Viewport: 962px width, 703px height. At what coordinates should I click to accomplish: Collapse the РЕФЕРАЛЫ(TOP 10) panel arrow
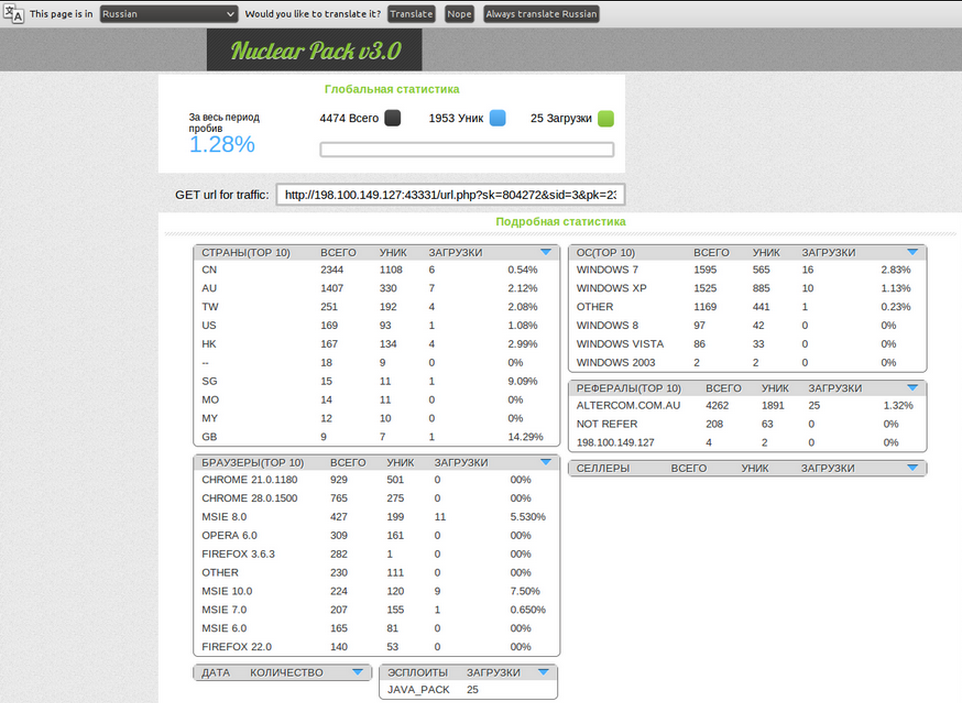coord(912,388)
